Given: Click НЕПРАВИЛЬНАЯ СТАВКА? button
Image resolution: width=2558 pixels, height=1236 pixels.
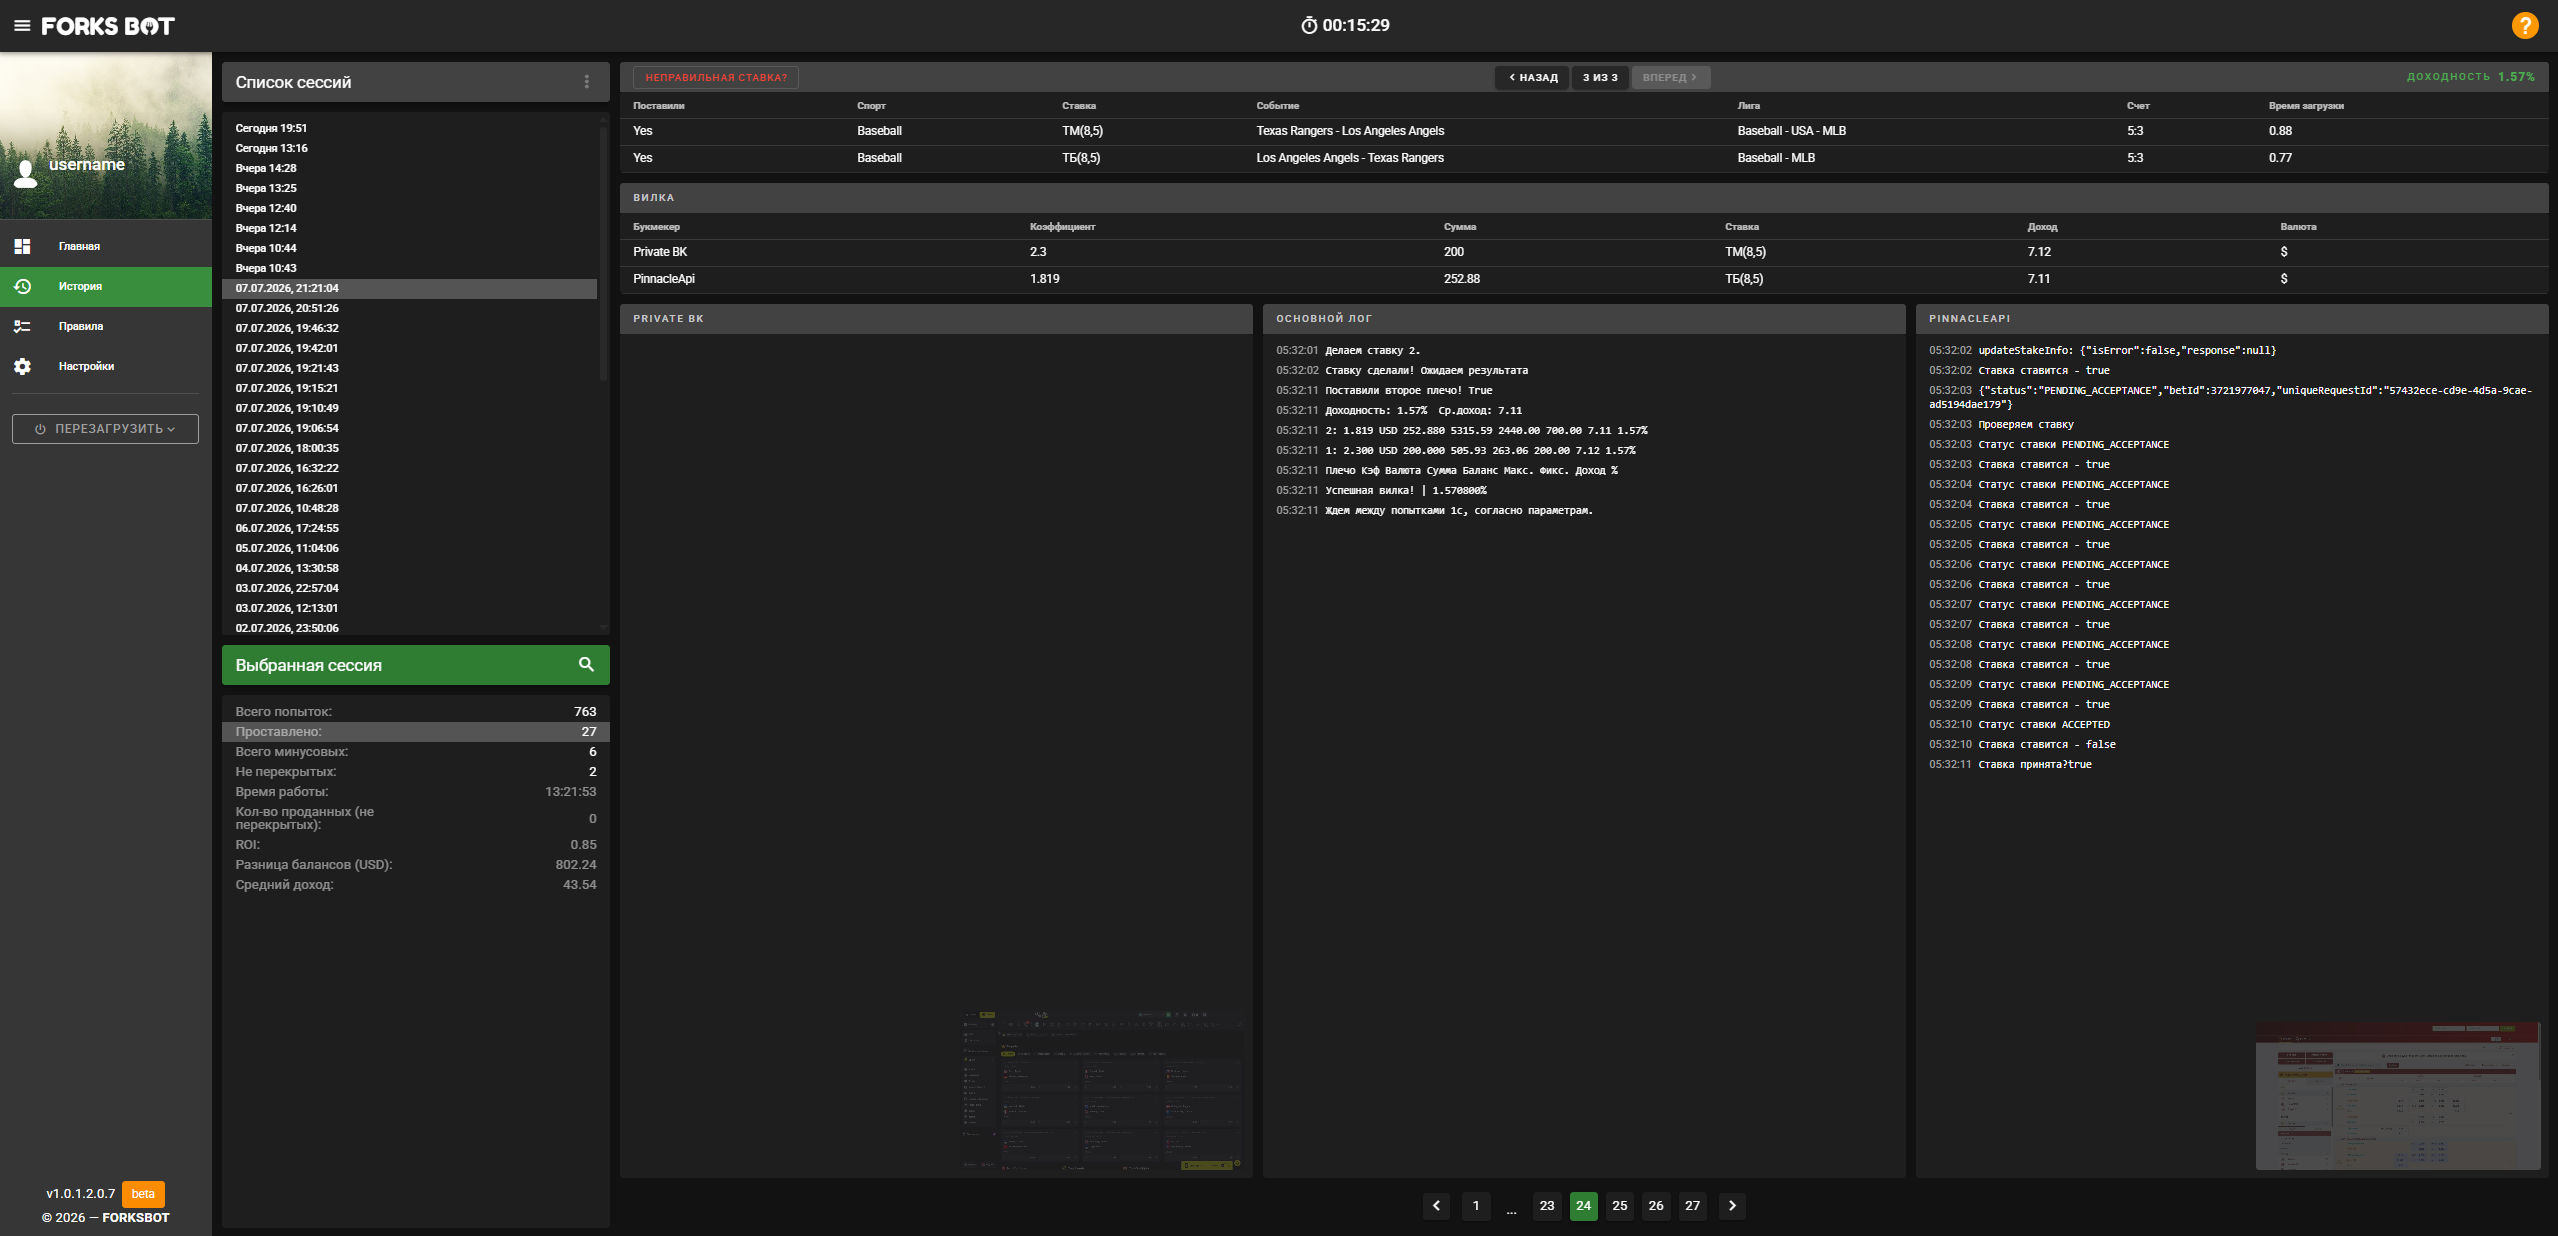Looking at the screenshot, I should pos(716,77).
